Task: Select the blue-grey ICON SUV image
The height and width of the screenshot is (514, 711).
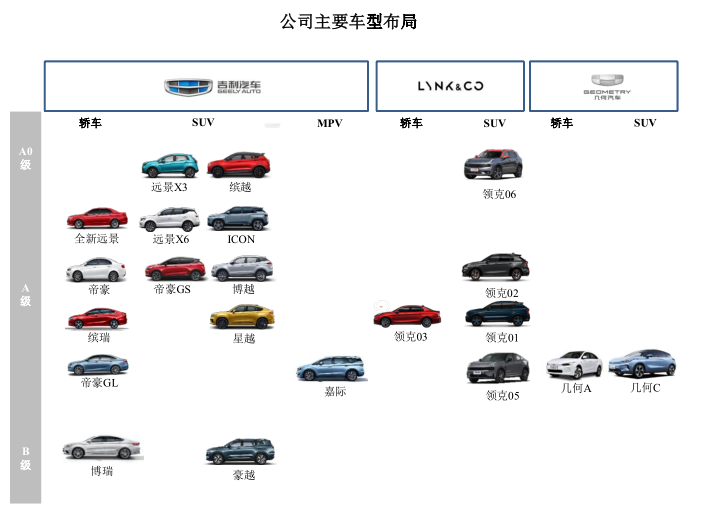Action: coord(238,218)
